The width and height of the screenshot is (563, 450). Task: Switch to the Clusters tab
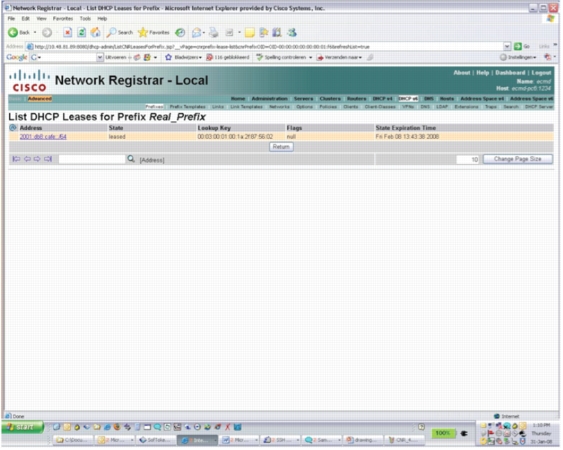[x=330, y=98]
